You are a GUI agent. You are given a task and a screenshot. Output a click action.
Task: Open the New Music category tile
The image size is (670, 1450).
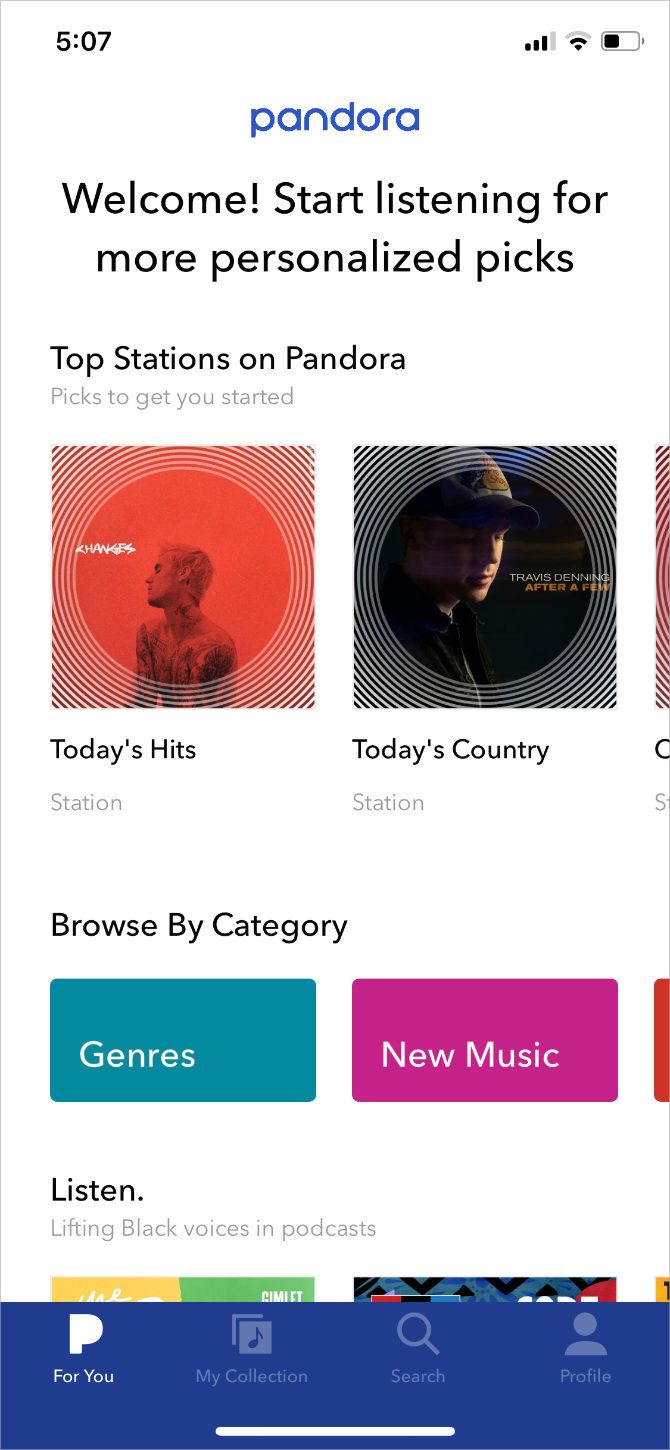(x=484, y=1040)
